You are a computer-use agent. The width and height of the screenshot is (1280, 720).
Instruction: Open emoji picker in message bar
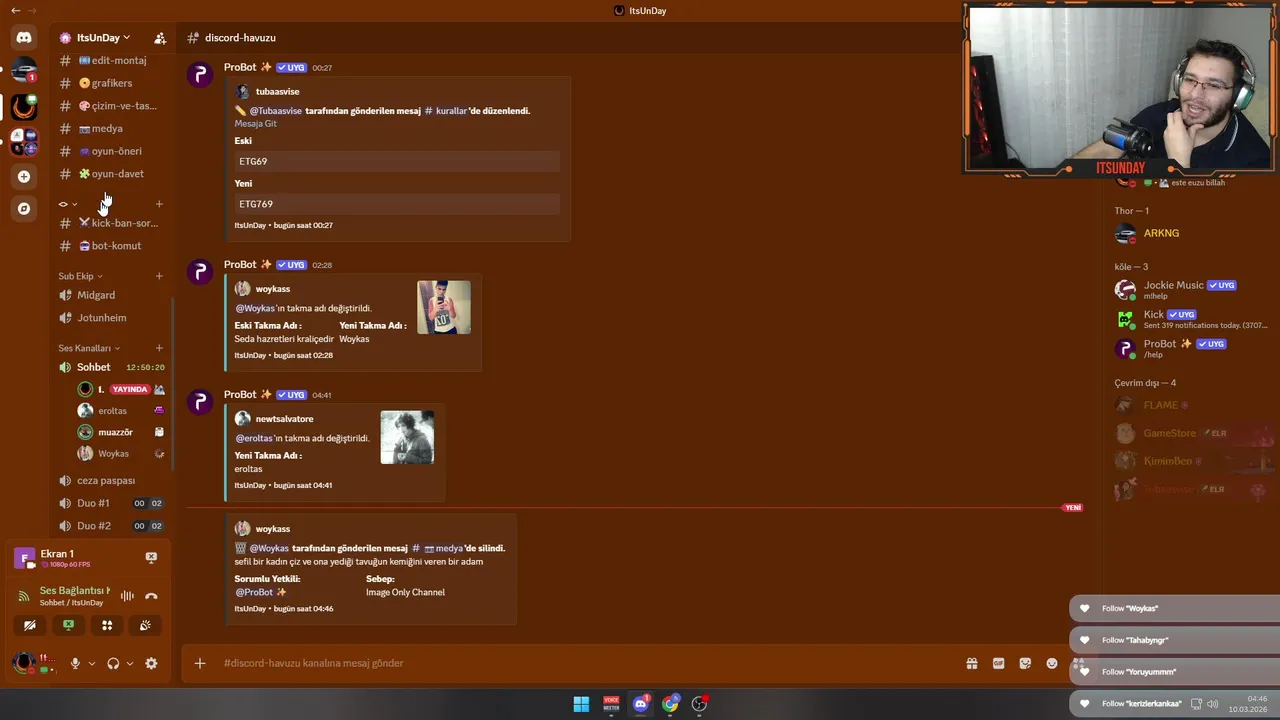[1052, 663]
